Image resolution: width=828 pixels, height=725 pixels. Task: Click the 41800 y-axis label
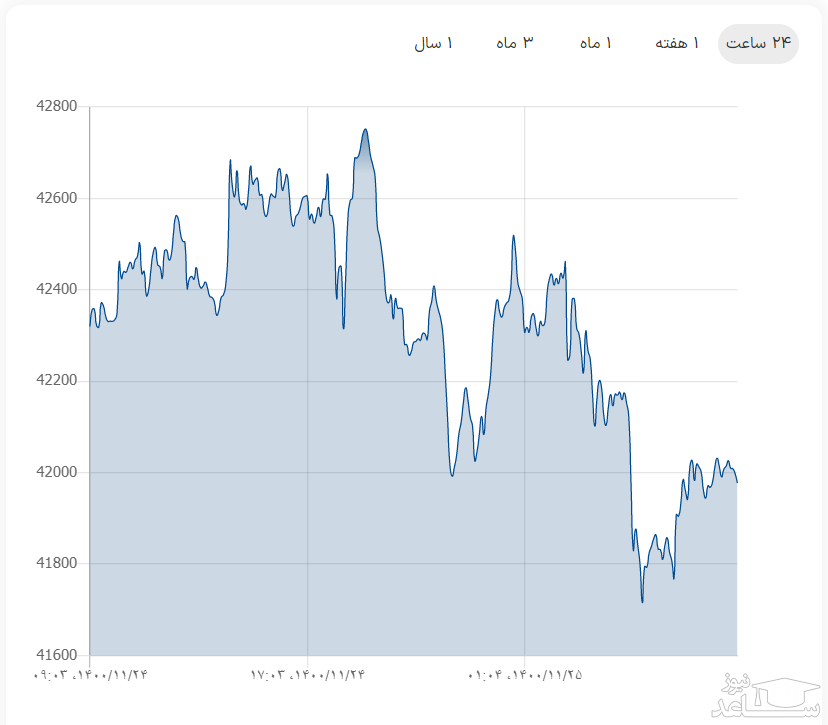(x=56, y=564)
